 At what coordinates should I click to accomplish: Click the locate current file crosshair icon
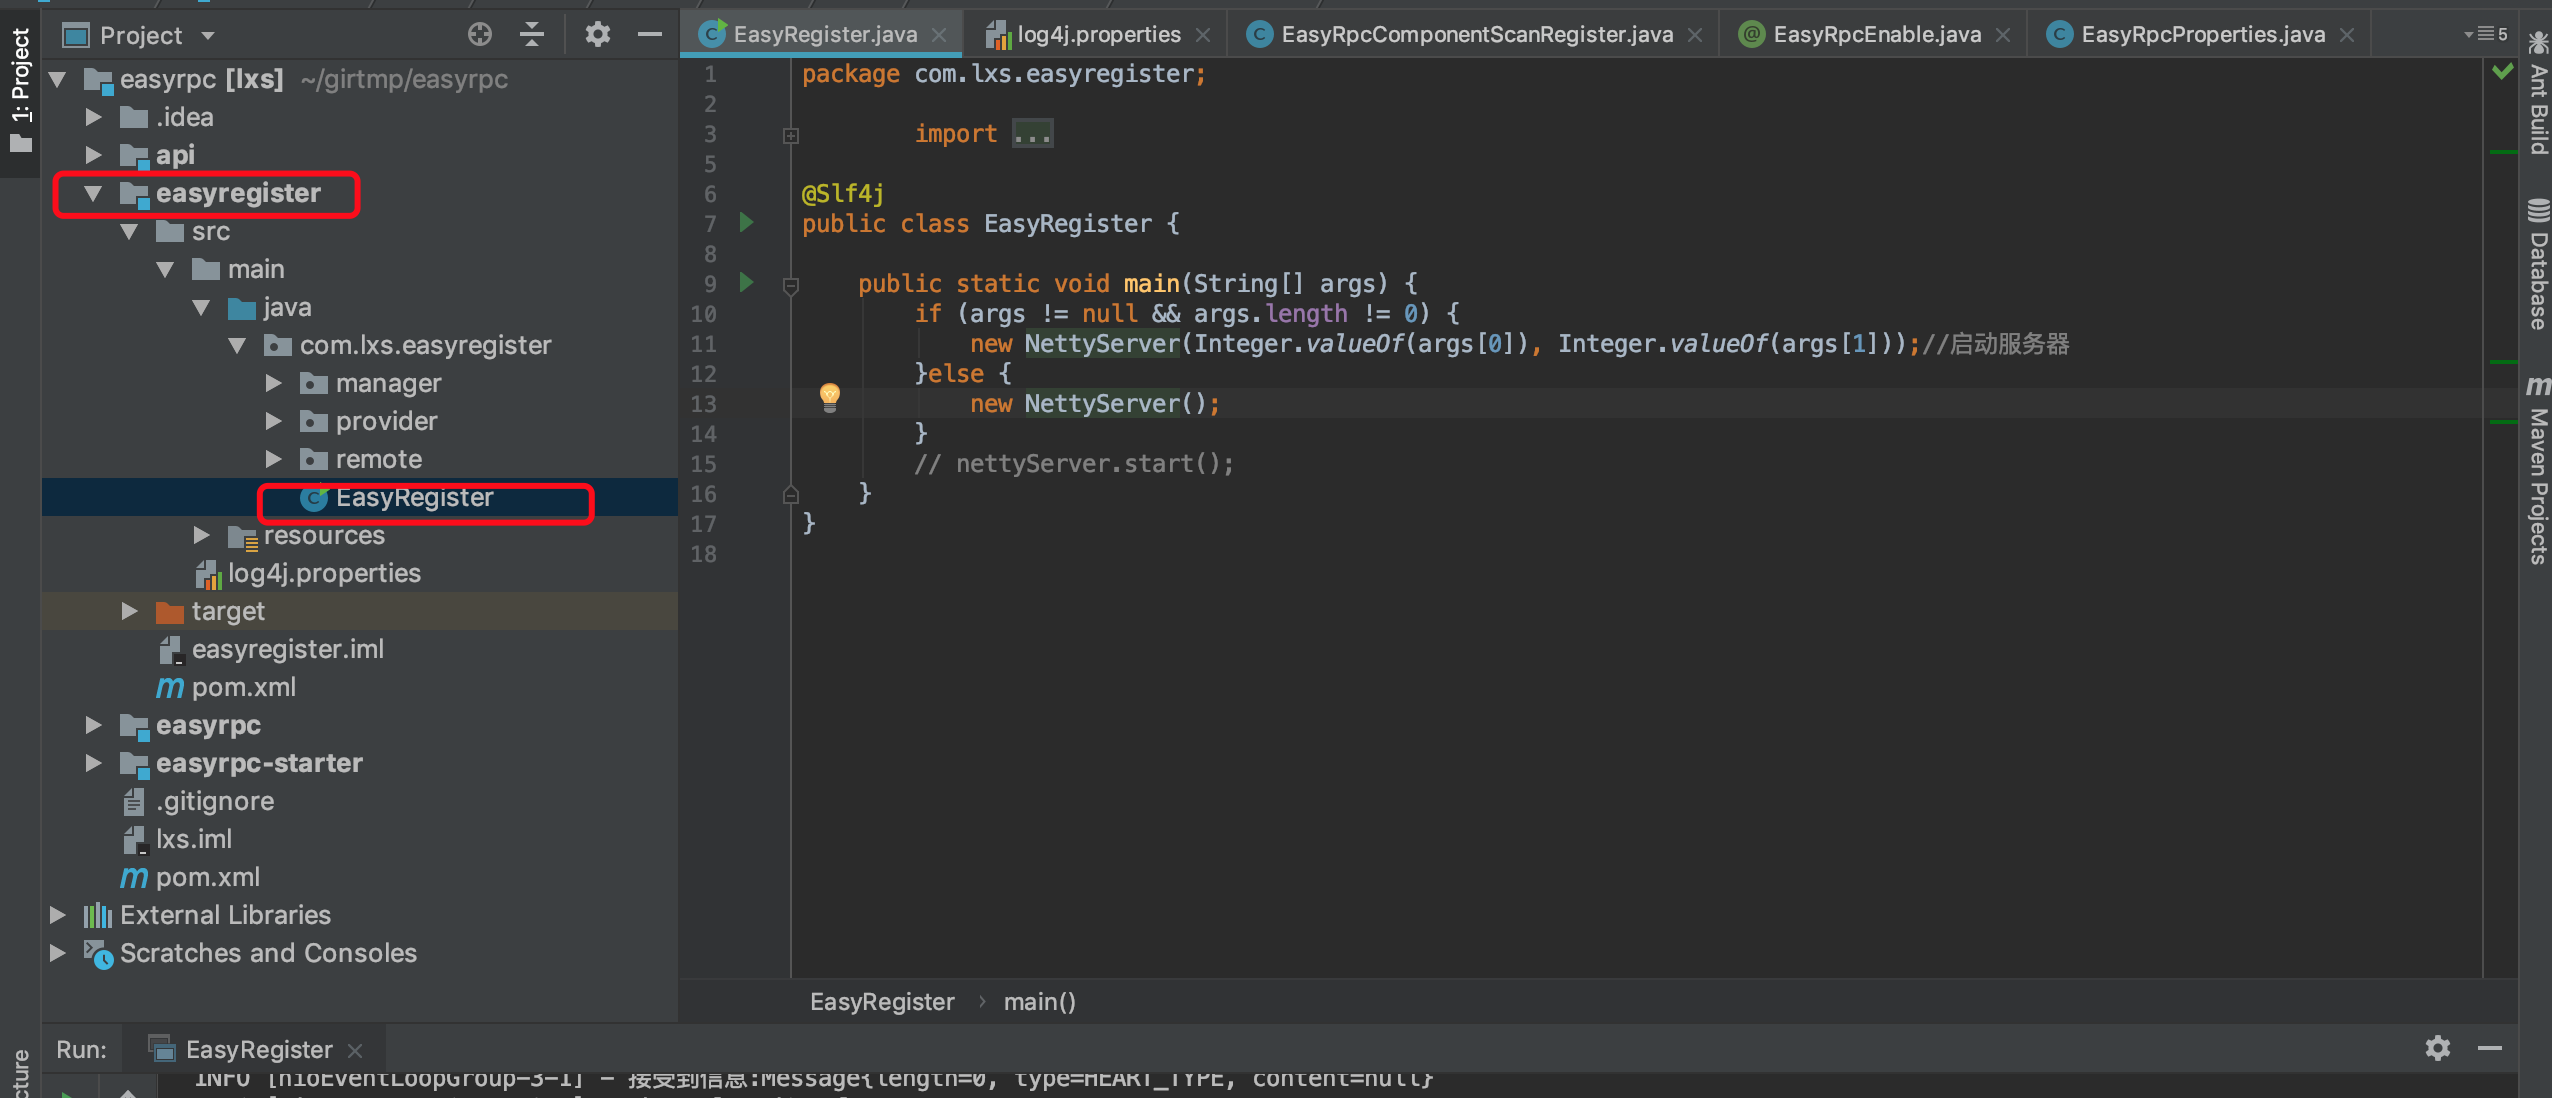click(x=480, y=35)
